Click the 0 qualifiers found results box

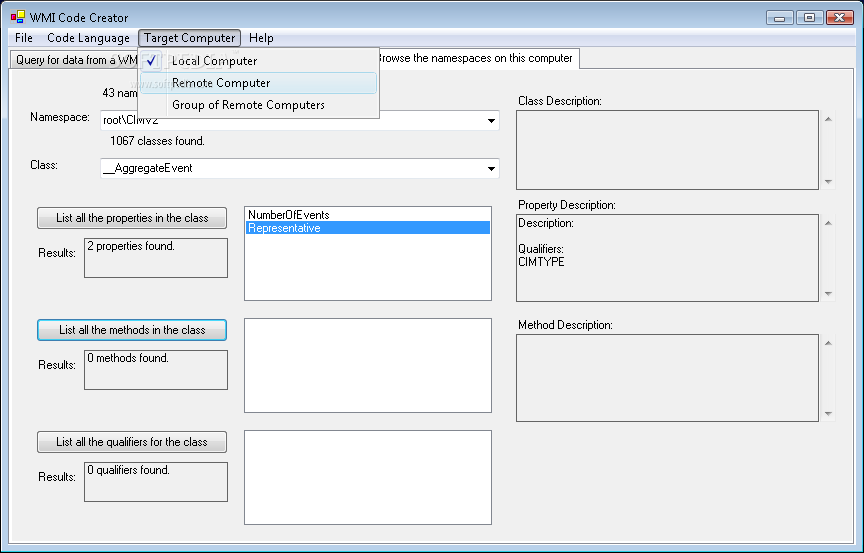coord(156,482)
